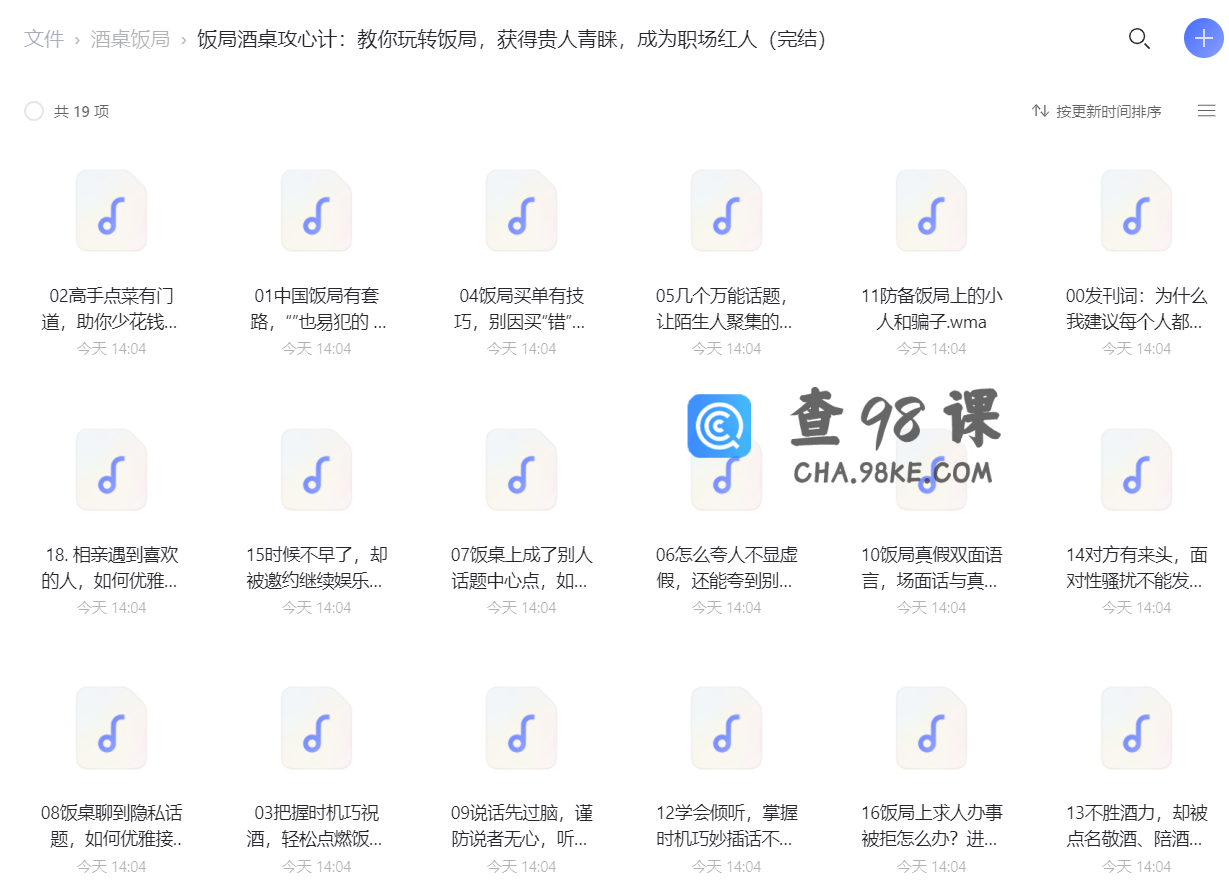1229x888 pixels.
Task: Click the sort direction arrows icon
Action: point(1038,111)
